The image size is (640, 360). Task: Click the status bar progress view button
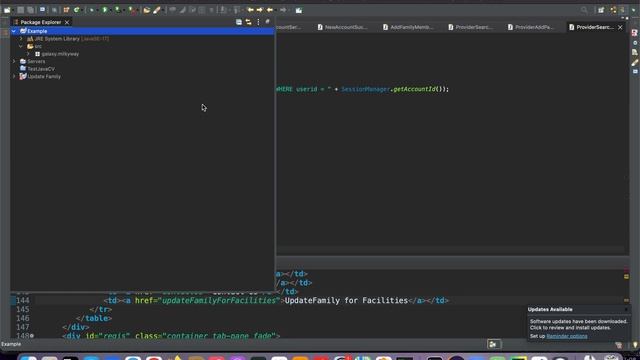tap(493, 344)
